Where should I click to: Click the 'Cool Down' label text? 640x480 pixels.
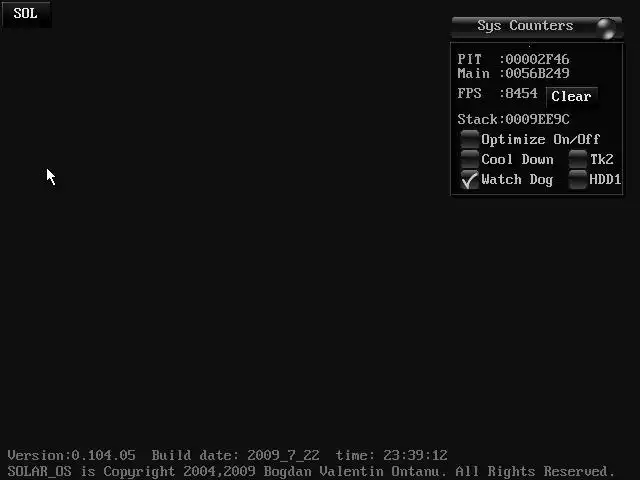517,159
